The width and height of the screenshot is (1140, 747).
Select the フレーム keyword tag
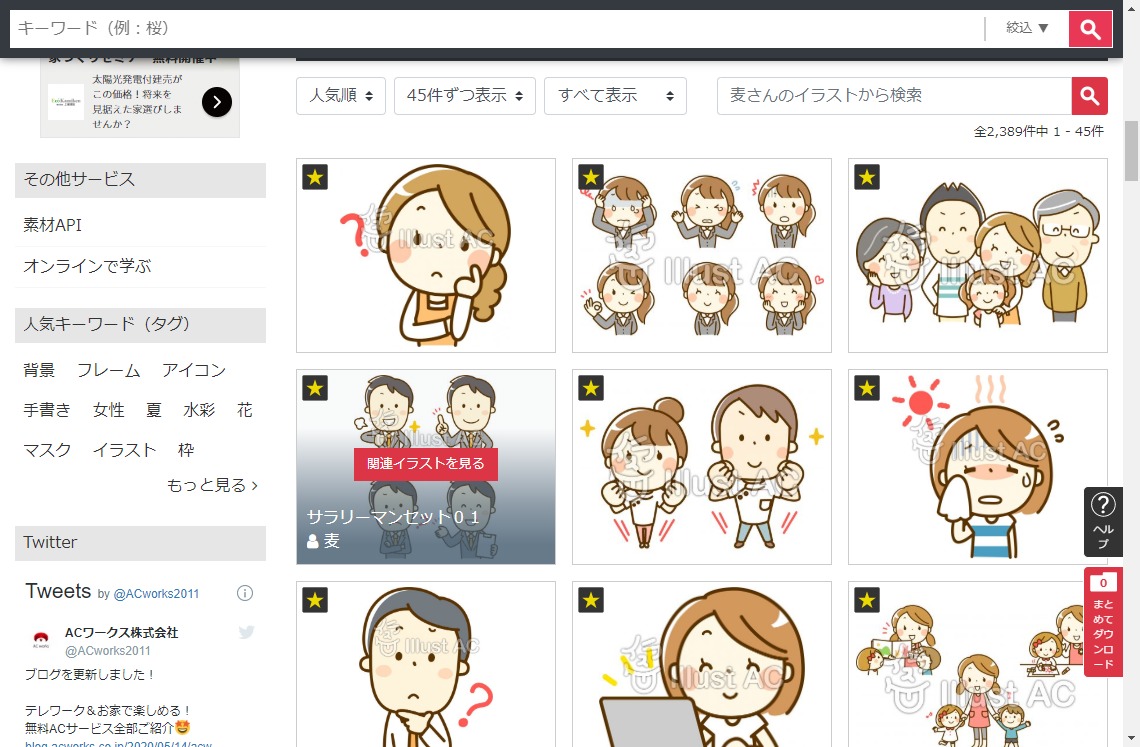click(x=109, y=370)
